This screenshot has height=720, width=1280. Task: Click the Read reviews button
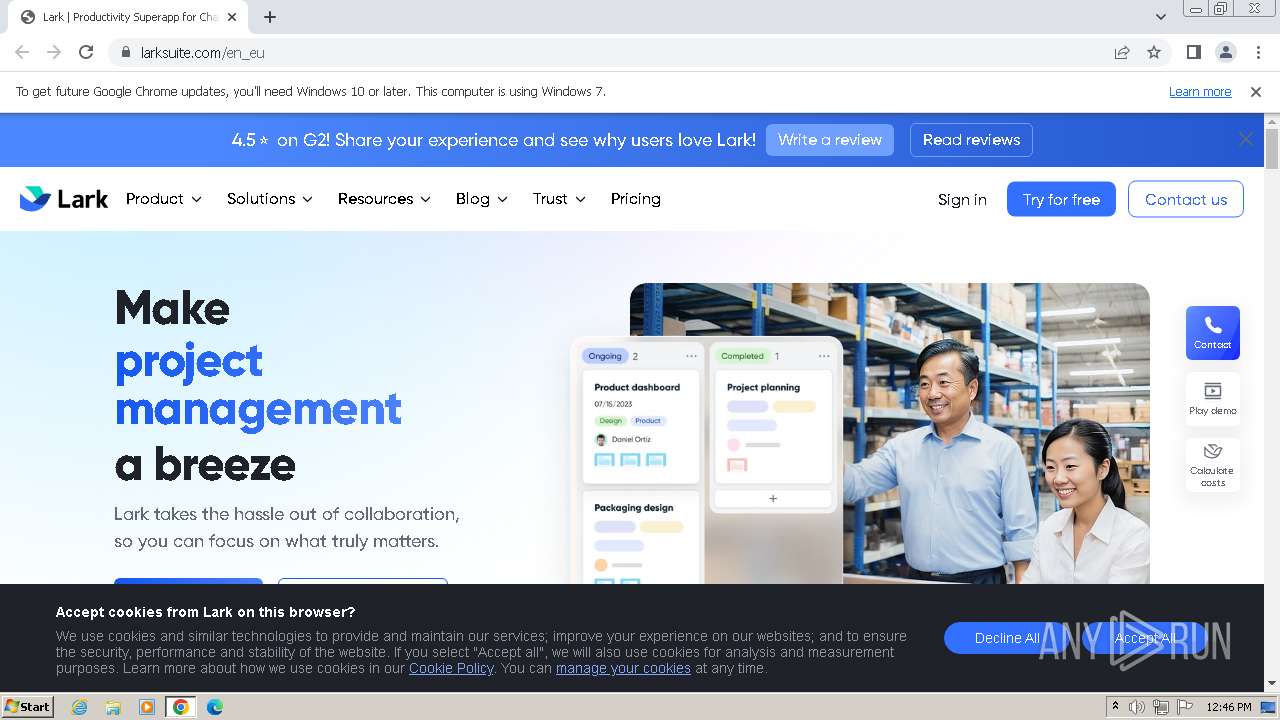[x=971, y=140]
